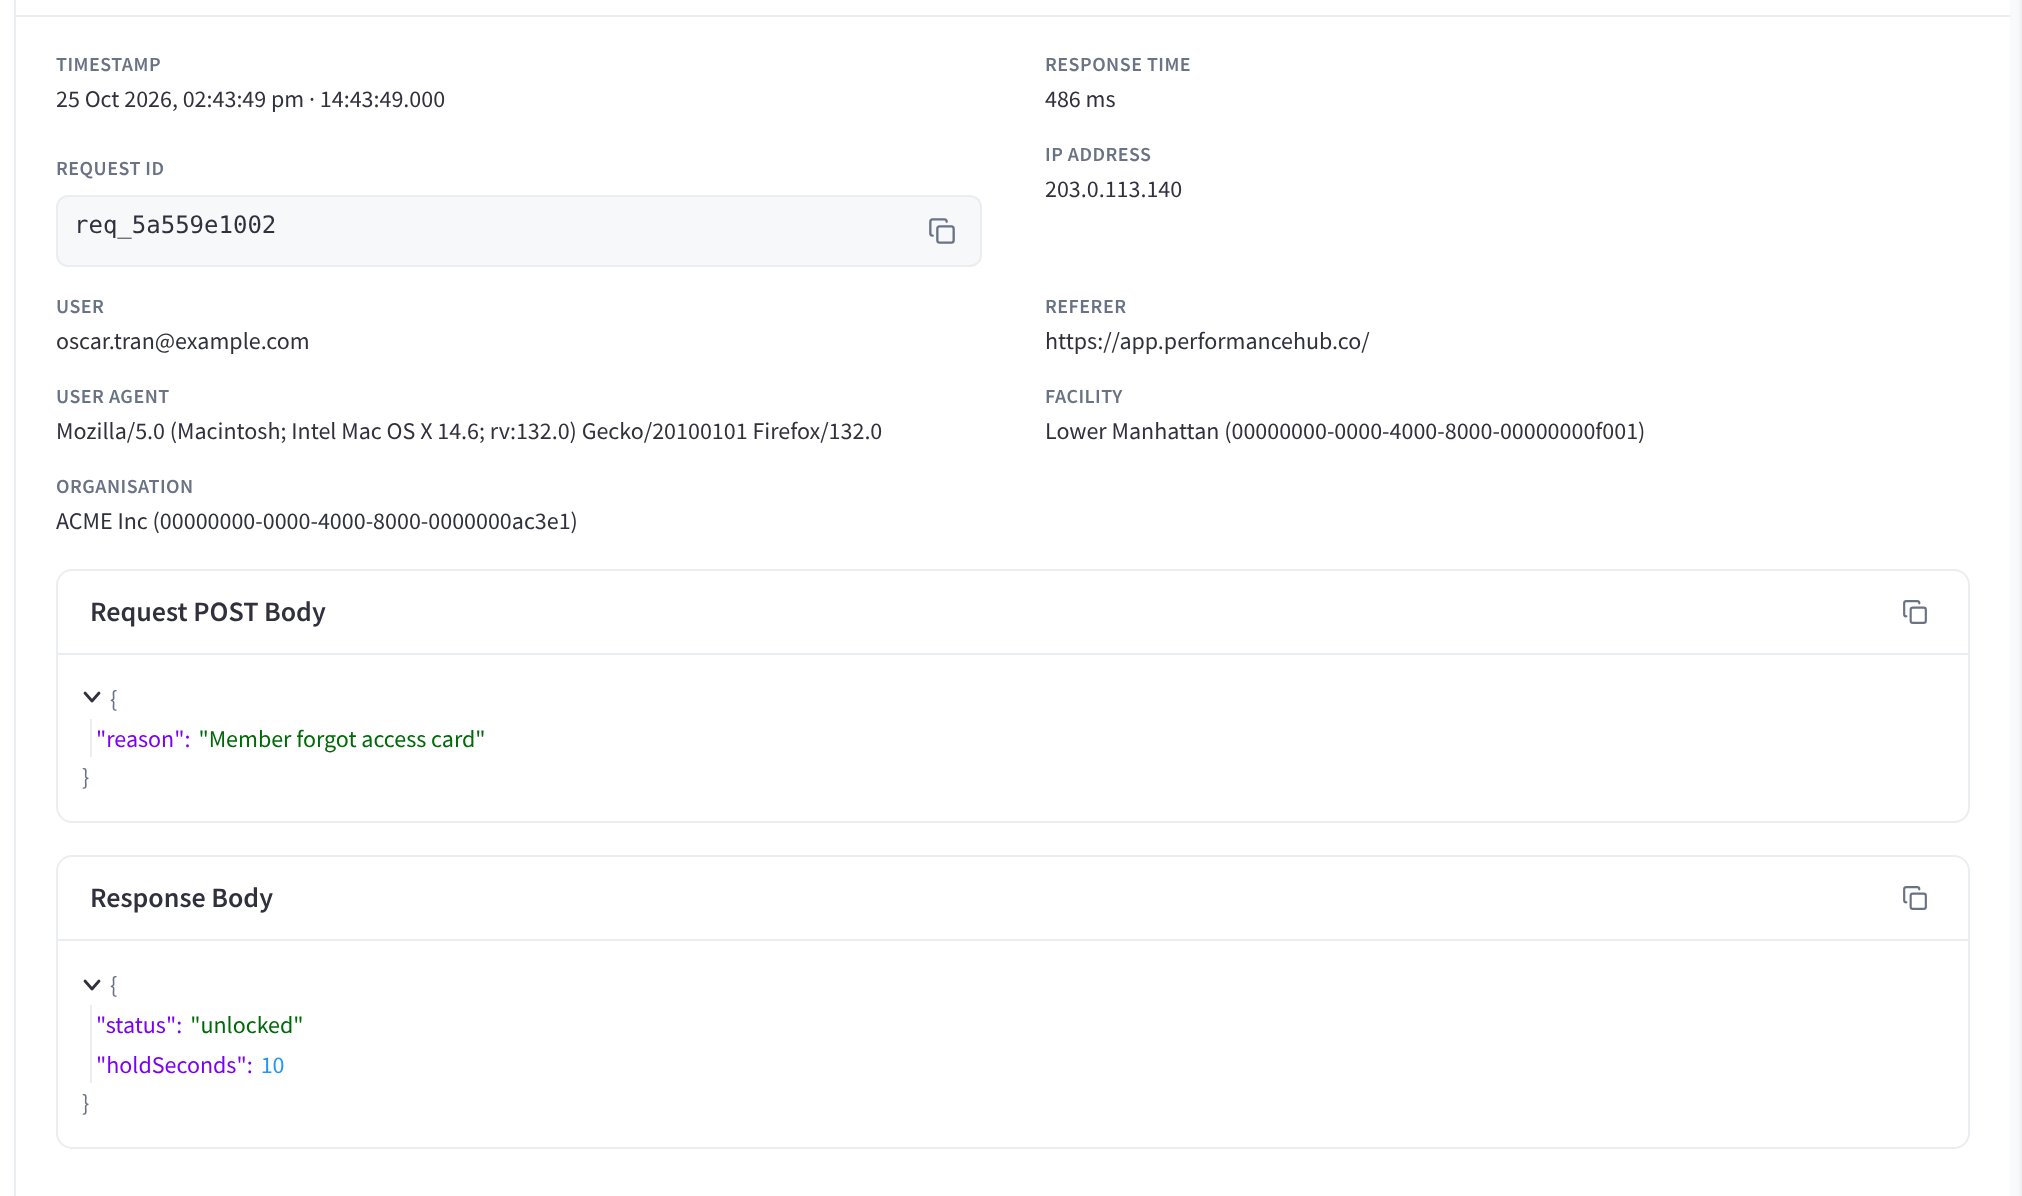
Task: Select the Mozilla/5.0 user agent string
Action: coord(469,431)
